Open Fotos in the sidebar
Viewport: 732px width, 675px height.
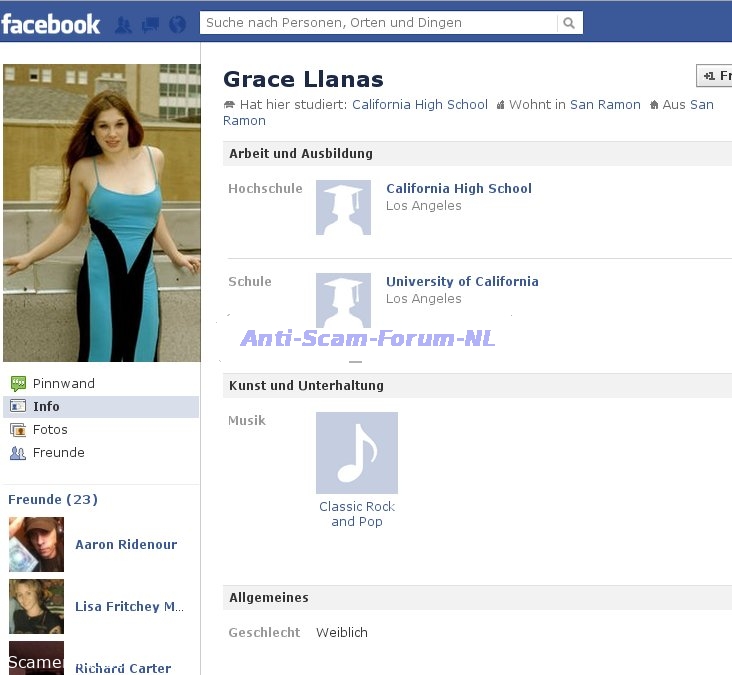[50, 429]
